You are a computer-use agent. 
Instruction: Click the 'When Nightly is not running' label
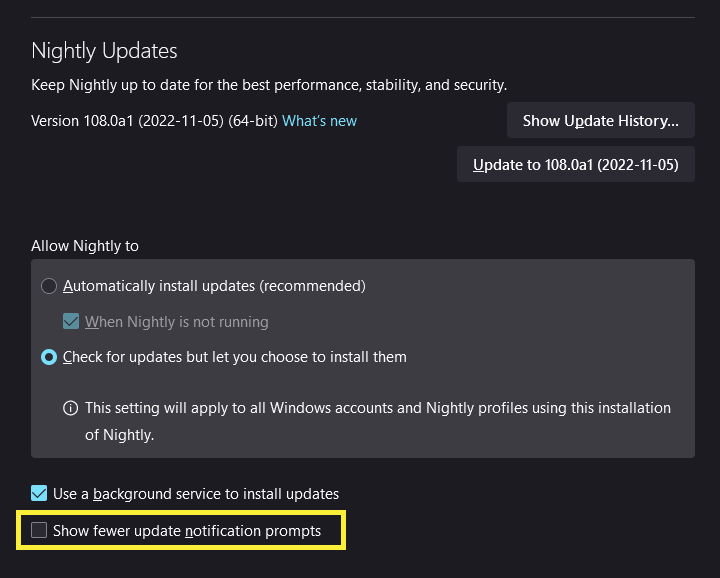point(177,322)
